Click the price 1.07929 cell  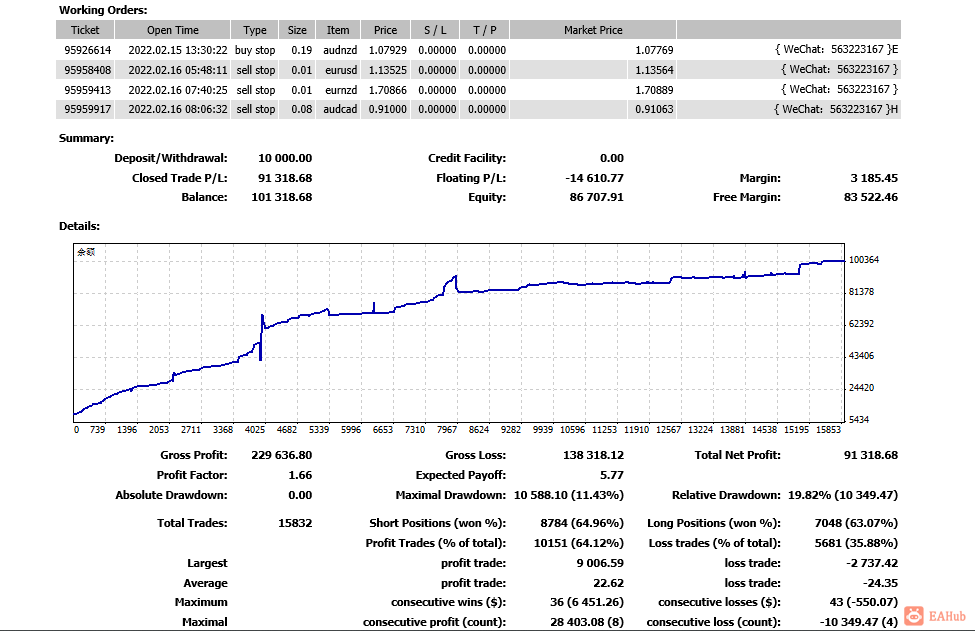point(387,50)
